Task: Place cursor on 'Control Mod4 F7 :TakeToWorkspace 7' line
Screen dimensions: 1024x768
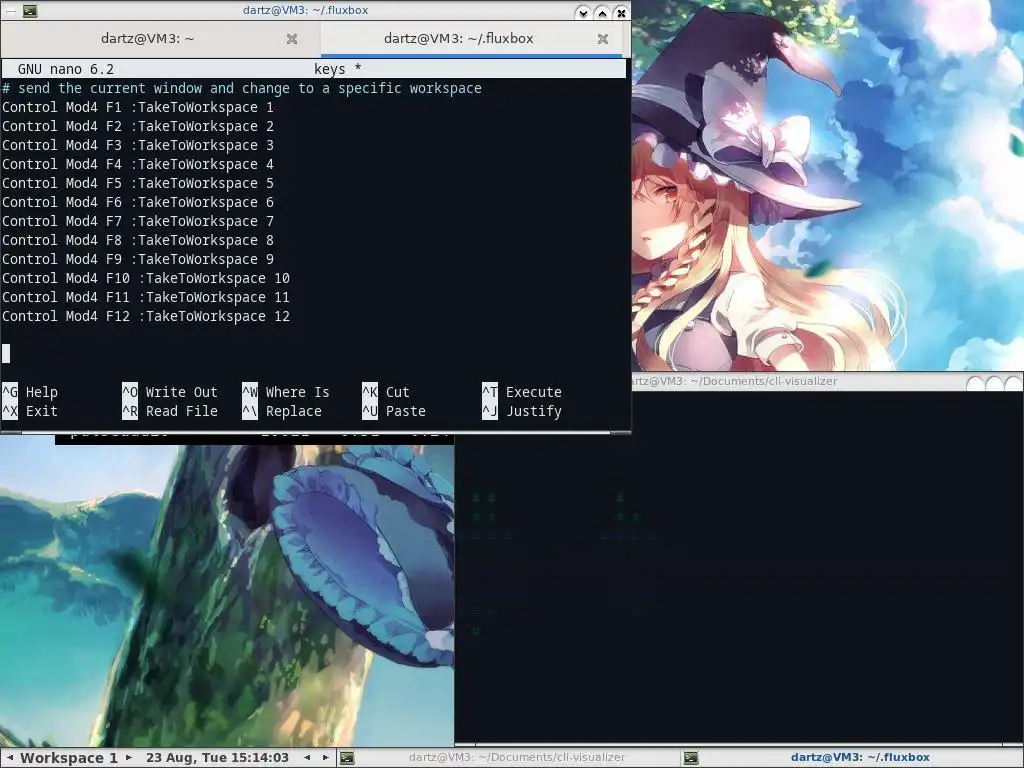Action: 138,221
